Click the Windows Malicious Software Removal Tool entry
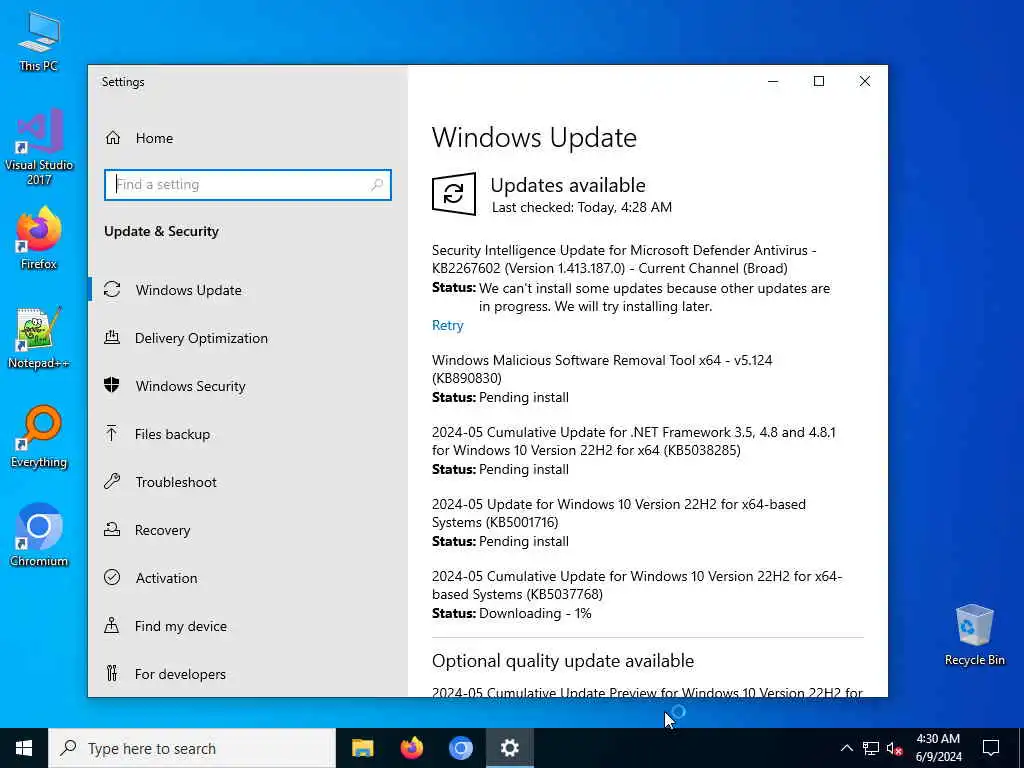 [601, 369]
